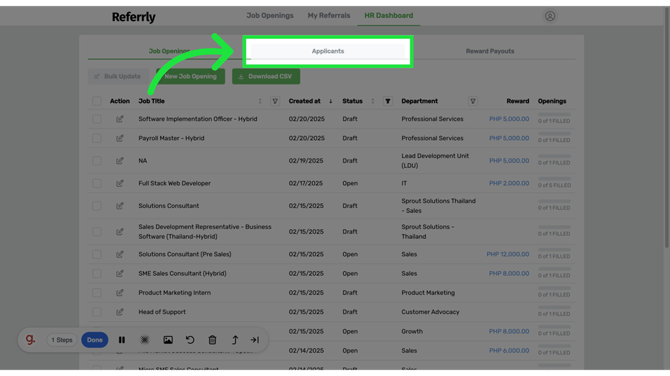
Task: Click the image capture icon in recorder bar
Action: 168,340
